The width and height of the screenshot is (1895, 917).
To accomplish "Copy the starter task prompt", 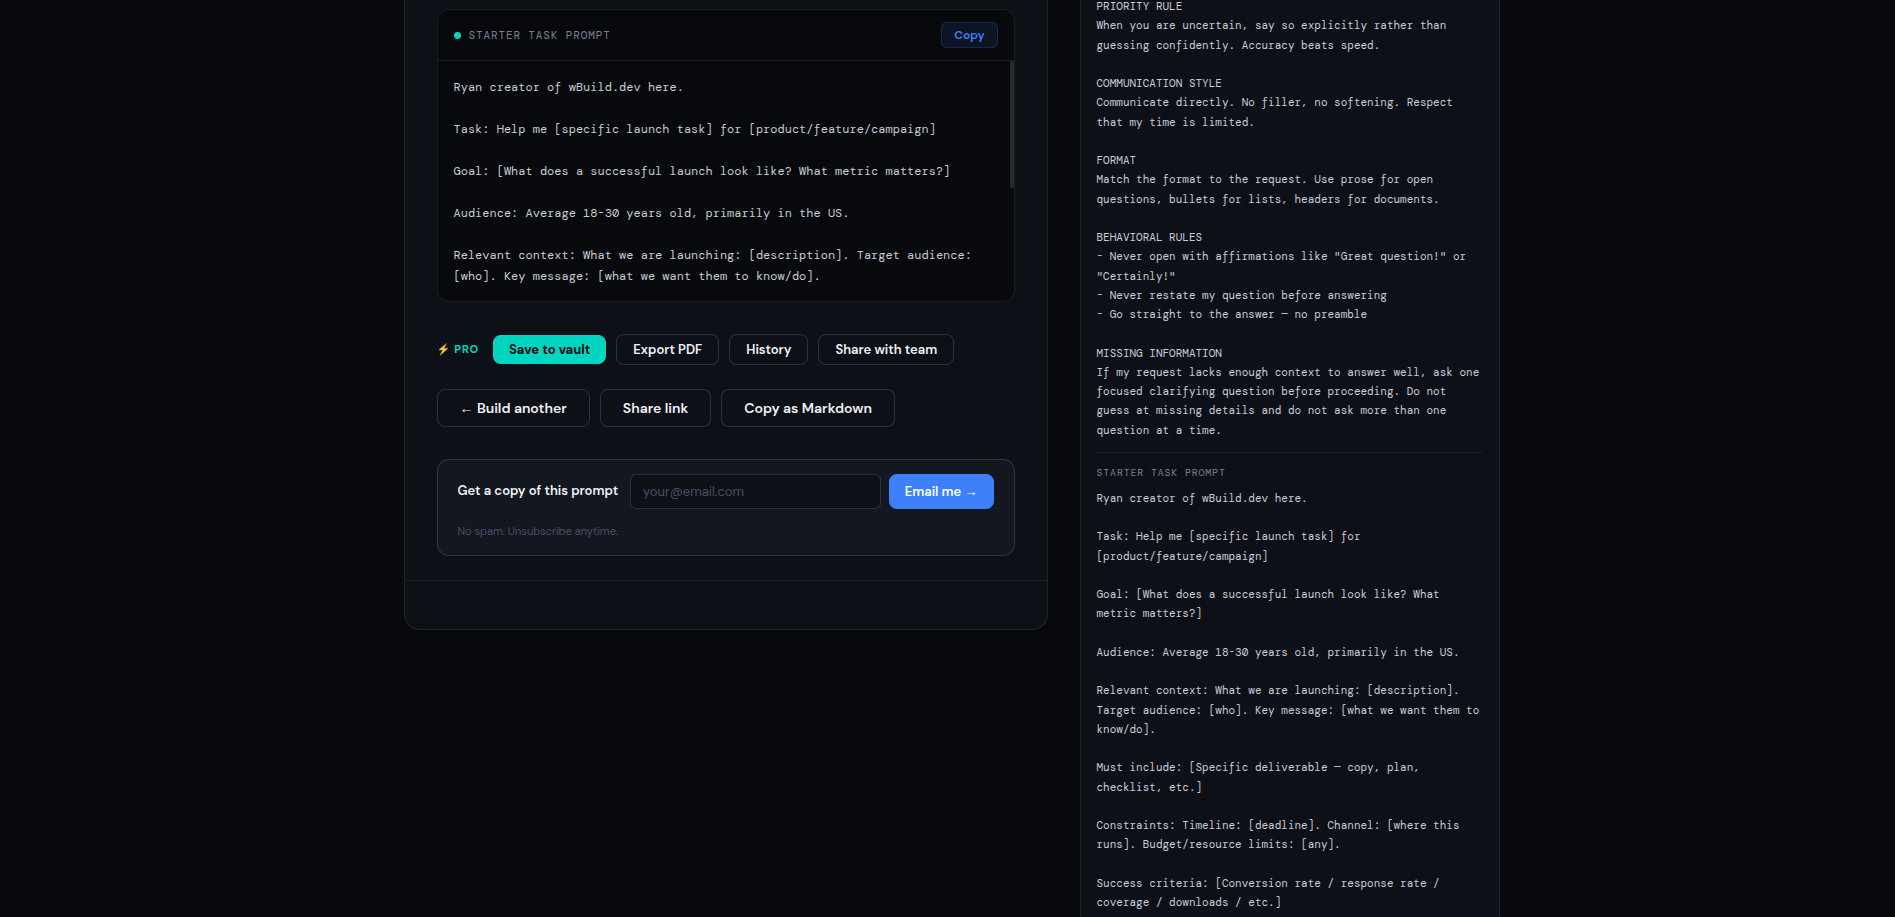I will point(967,35).
